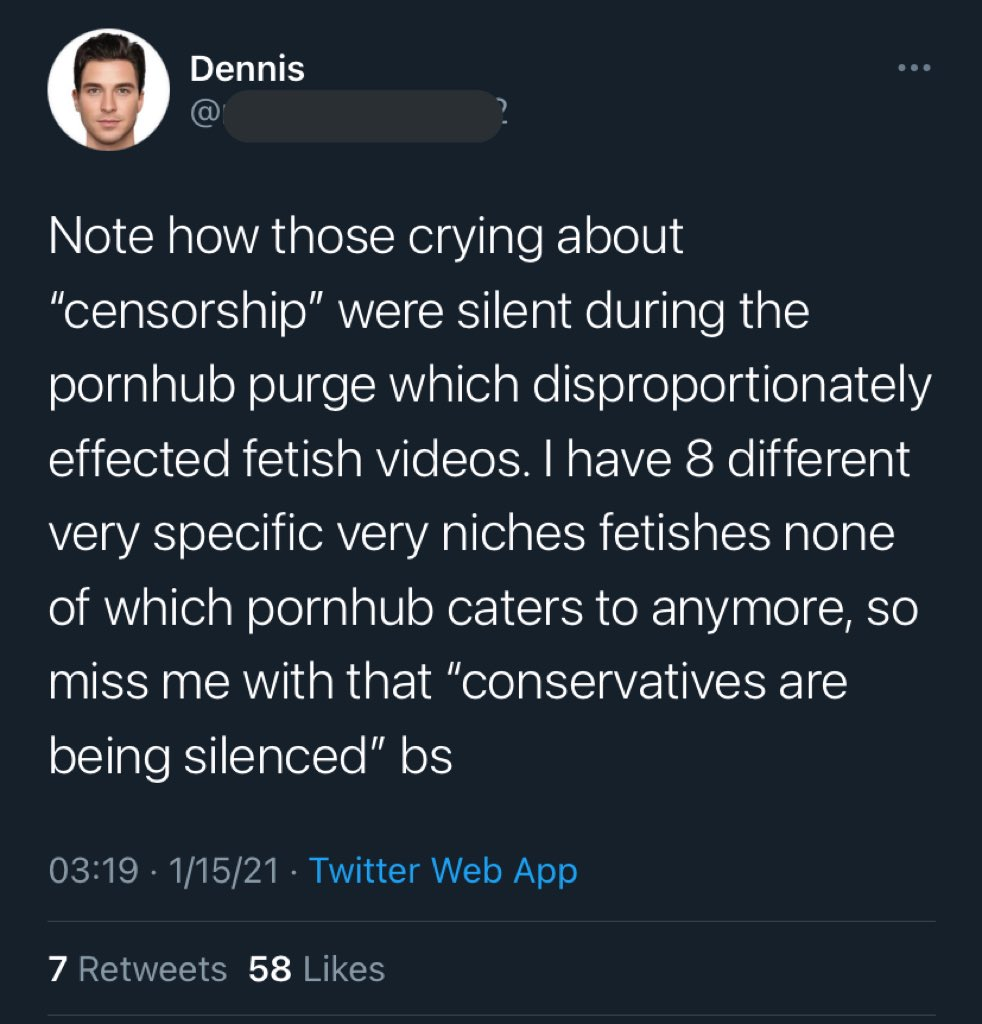Image resolution: width=982 pixels, height=1024 pixels.
Task: Open the three-dot more options menu
Action: (x=913, y=67)
